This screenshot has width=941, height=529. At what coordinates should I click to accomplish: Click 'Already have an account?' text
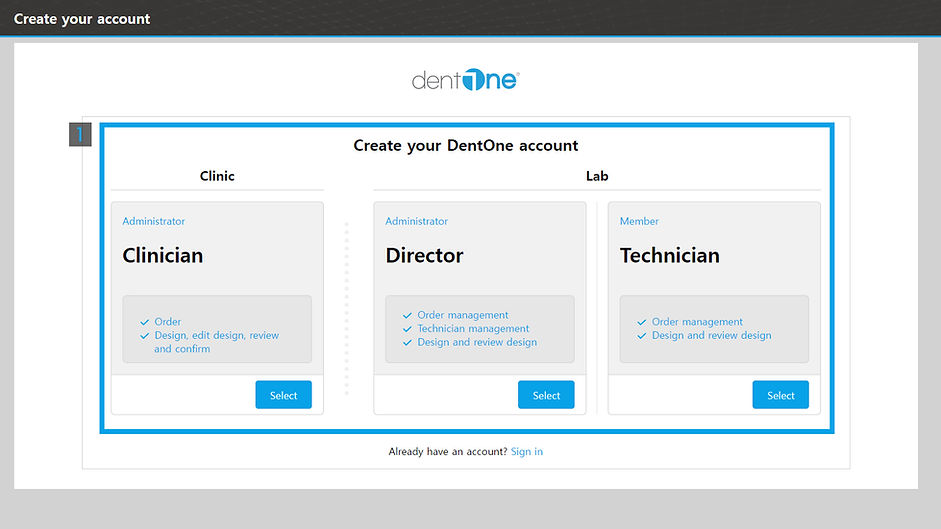(x=448, y=452)
